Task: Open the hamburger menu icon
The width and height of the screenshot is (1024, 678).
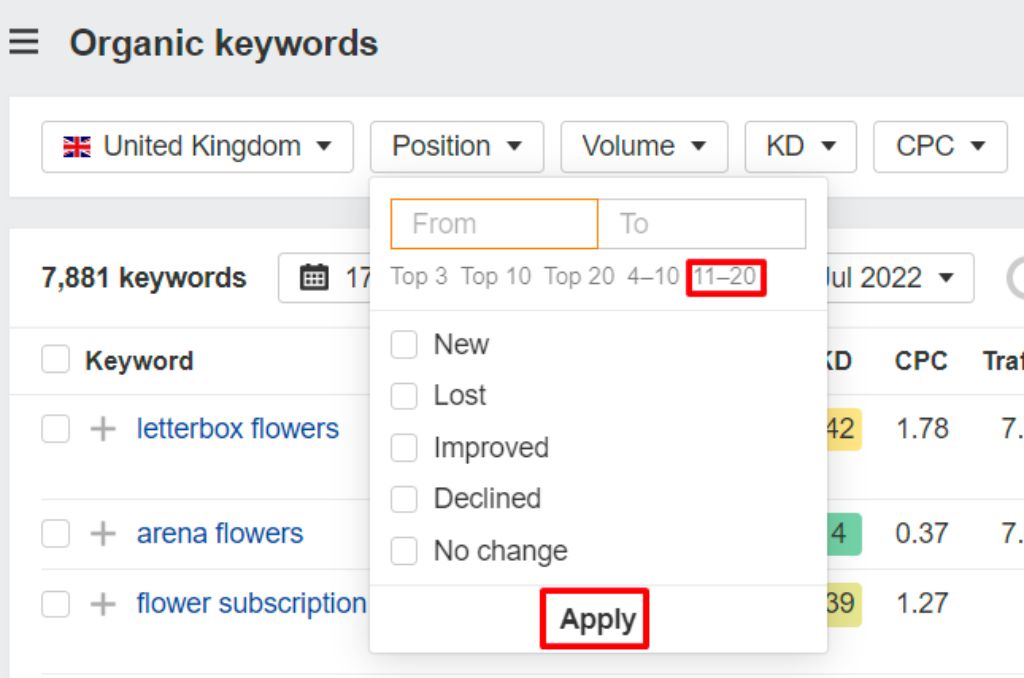Action: point(23,43)
